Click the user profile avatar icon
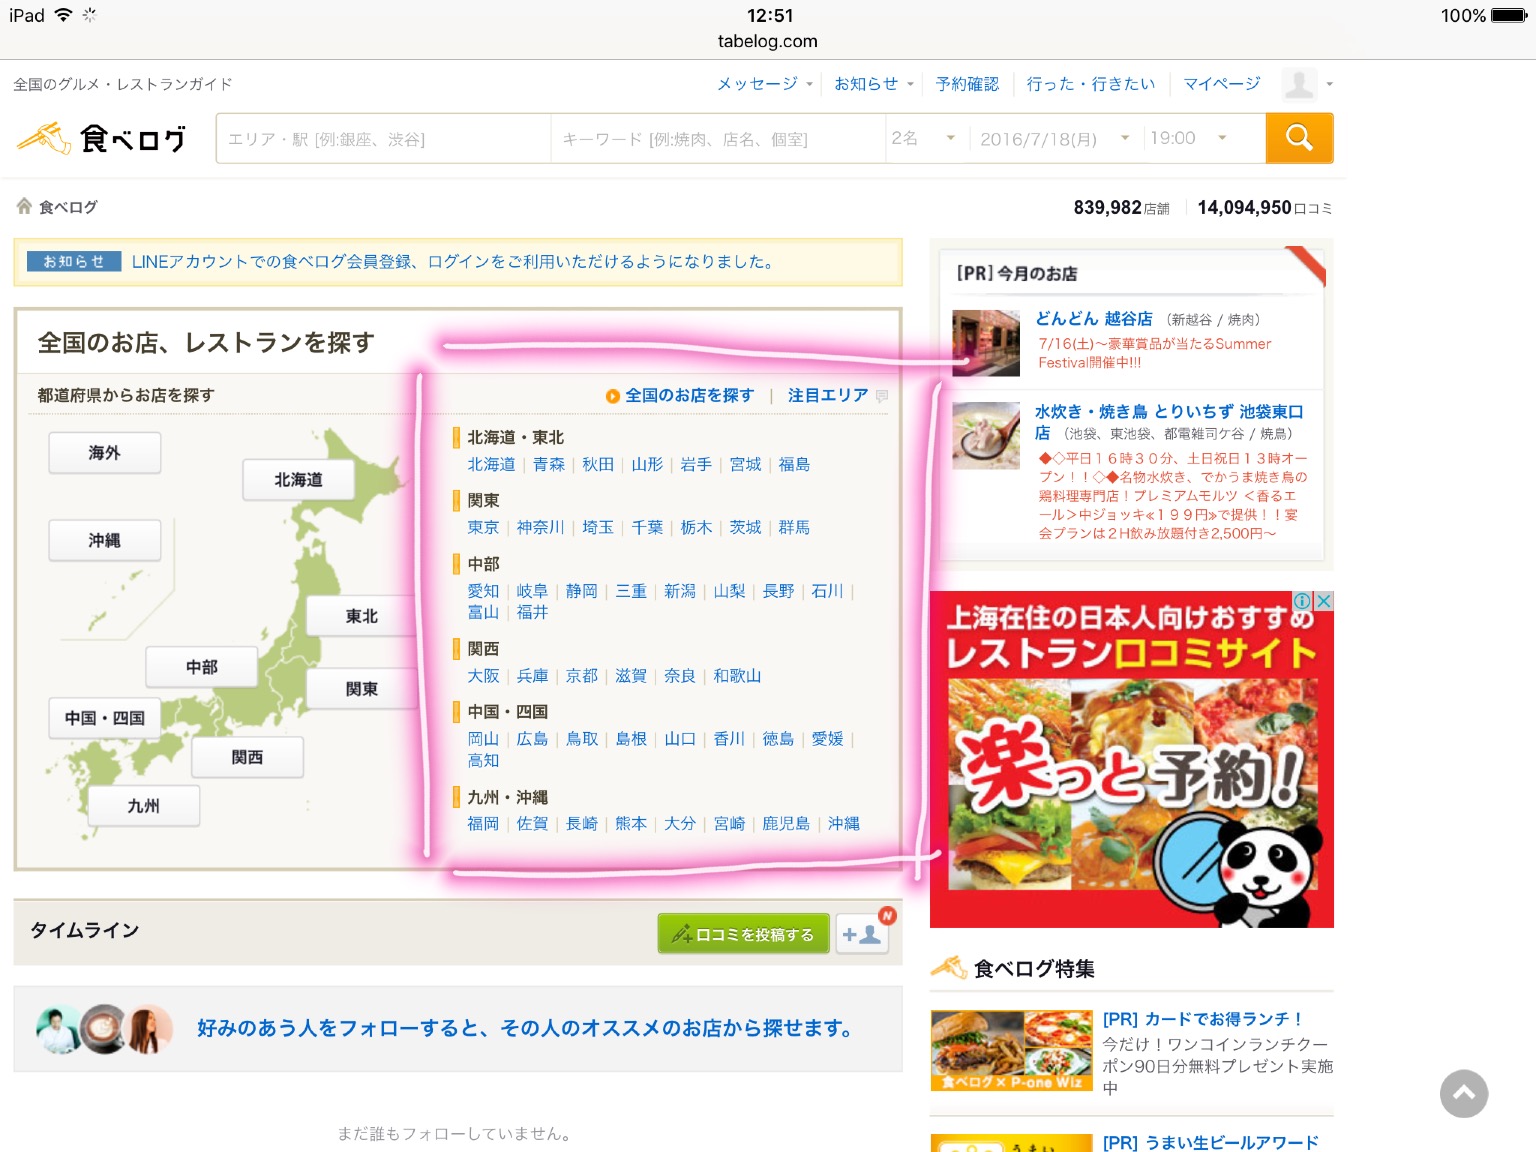 1299,84
